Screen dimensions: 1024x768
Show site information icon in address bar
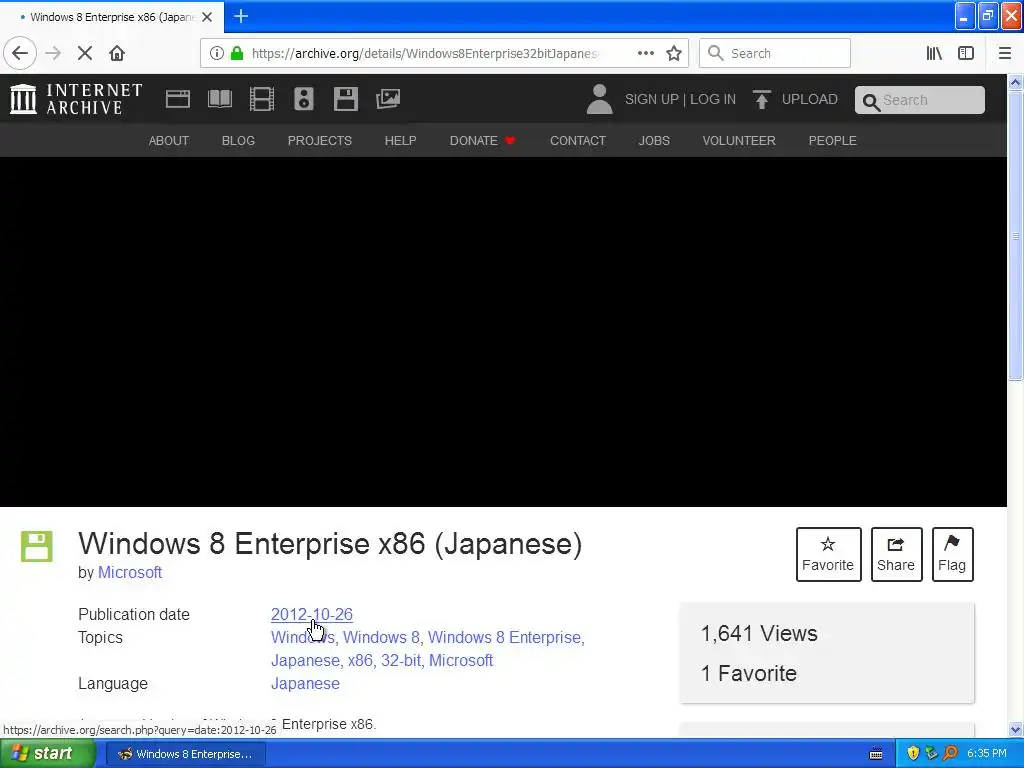pos(217,53)
